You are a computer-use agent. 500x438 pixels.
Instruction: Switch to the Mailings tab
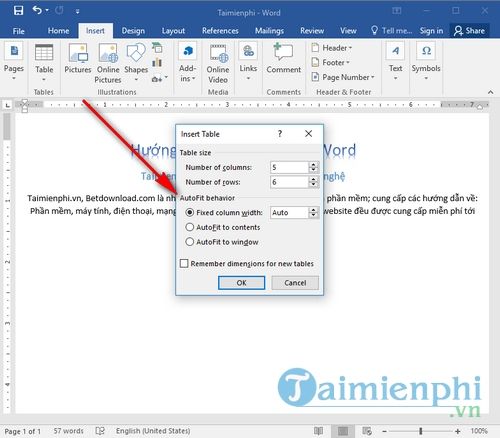[269, 31]
